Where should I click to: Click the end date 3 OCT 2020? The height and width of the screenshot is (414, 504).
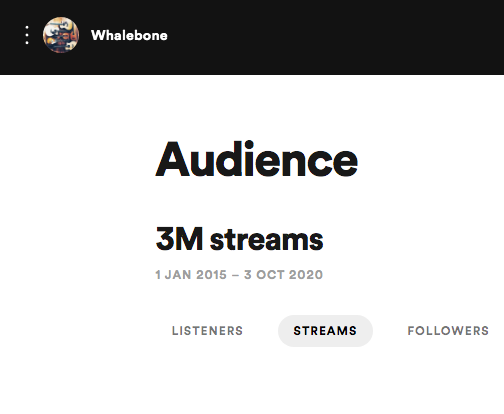point(283,275)
